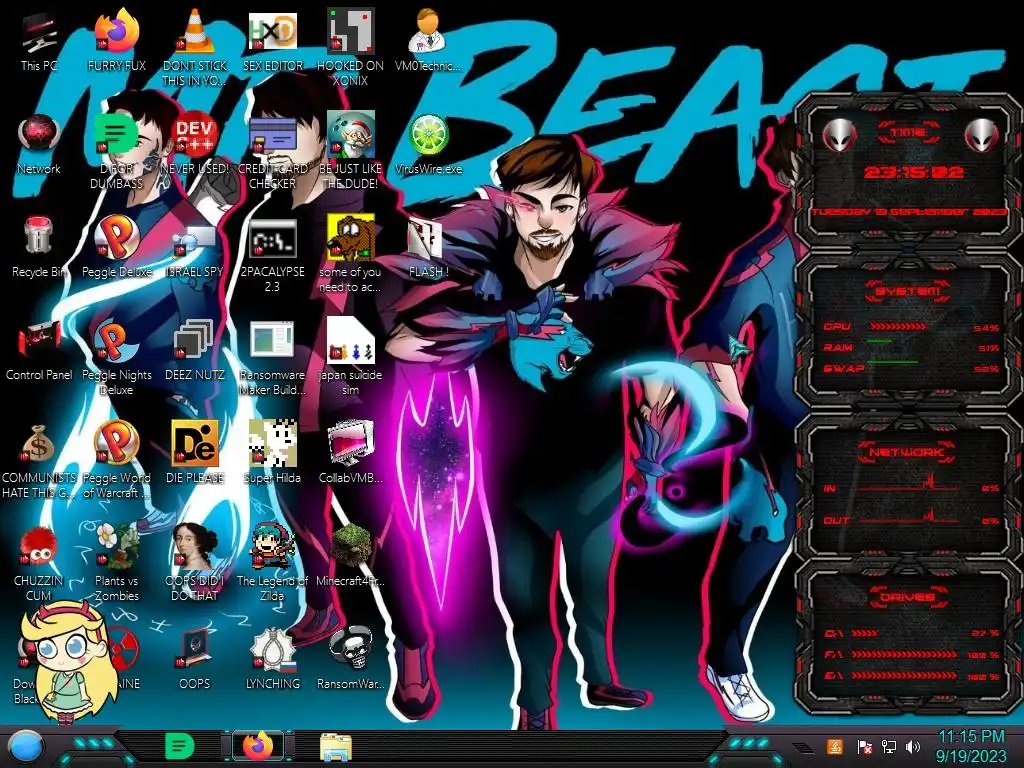Viewport: 1024px width, 768px height.
Task: Open the Start menu orb
Action: (x=25, y=747)
